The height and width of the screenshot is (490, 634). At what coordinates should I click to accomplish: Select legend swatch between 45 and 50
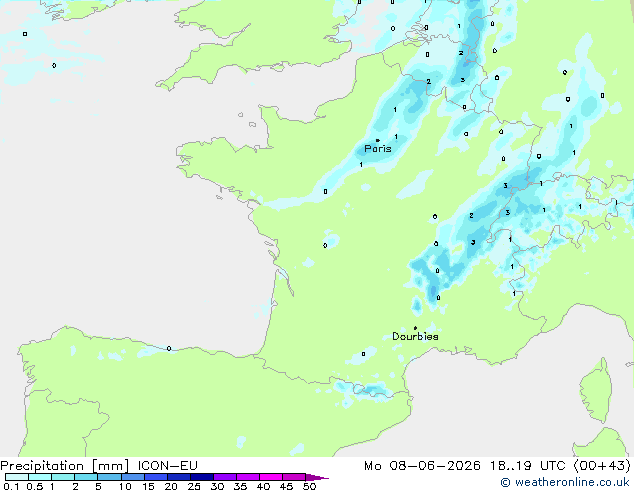coord(294,477)
